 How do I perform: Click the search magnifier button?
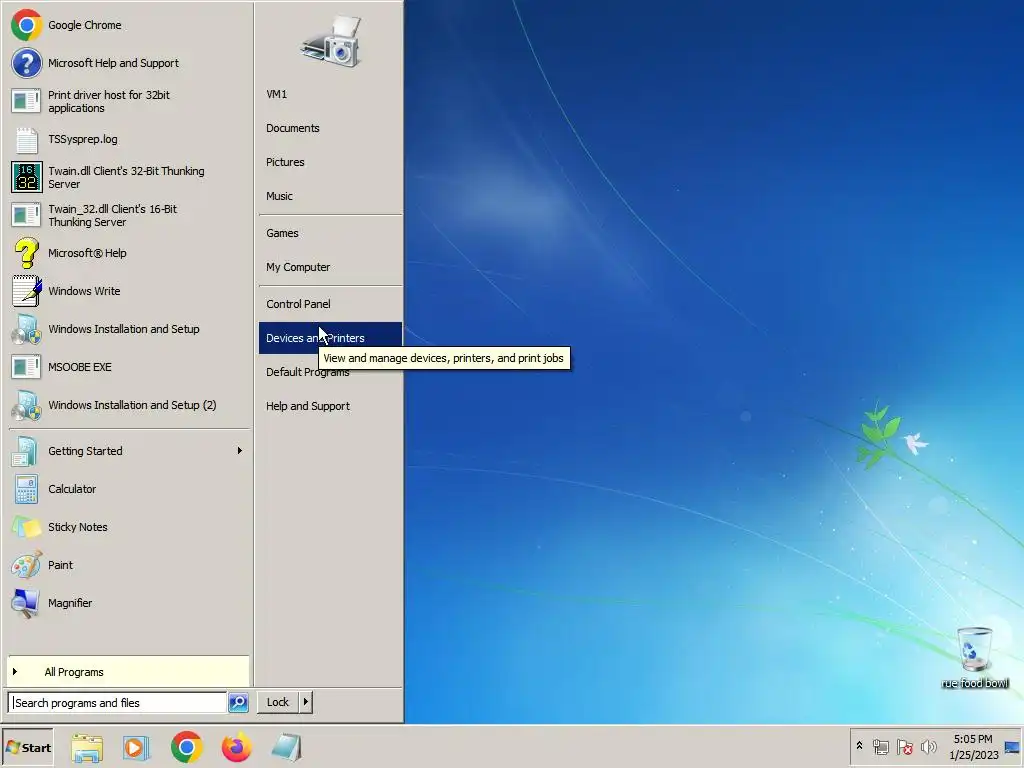click(238, 703)
